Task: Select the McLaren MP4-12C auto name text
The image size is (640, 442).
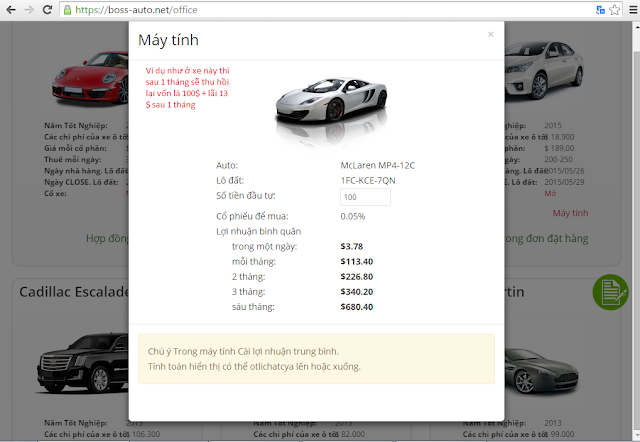Action: coord(378,165)
